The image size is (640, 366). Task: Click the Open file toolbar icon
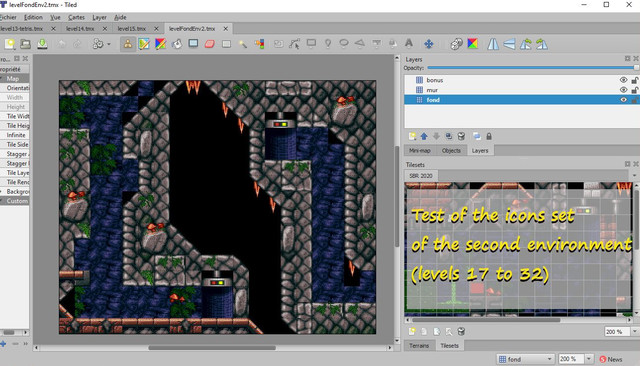(x=25, y=44)
